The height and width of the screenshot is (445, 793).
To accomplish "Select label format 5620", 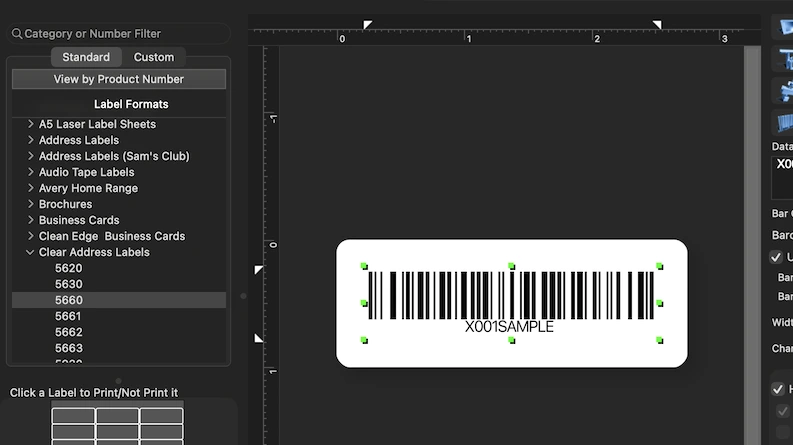I will (68, 268).
